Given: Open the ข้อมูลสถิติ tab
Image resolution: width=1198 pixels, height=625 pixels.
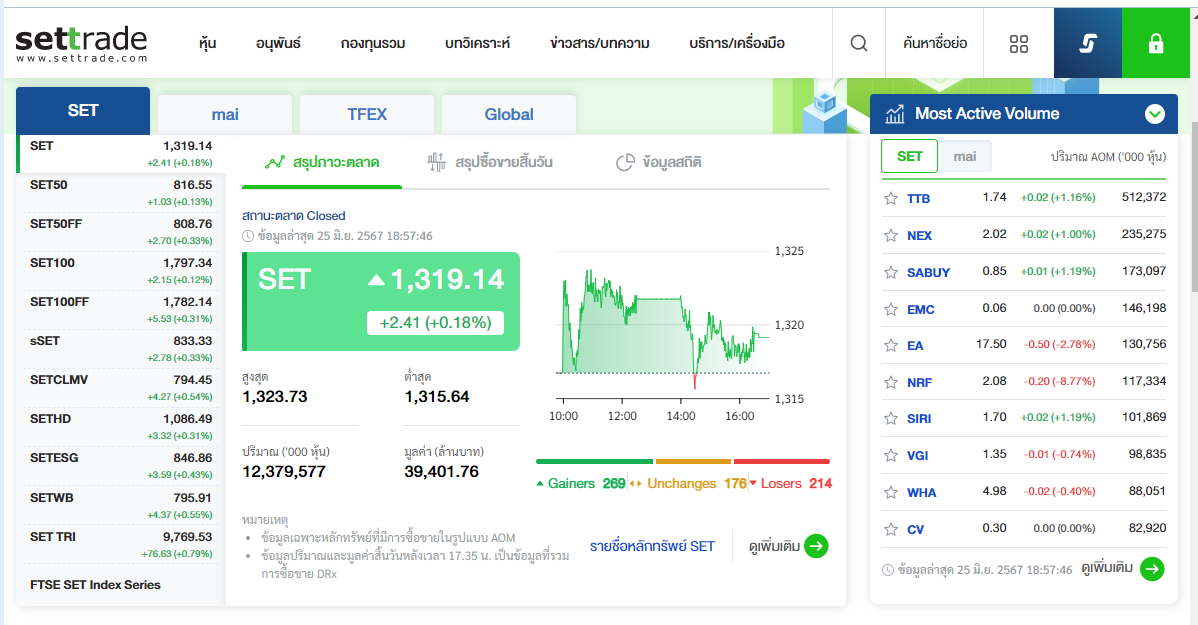Looking at the screenshot, I should (659, 162).
